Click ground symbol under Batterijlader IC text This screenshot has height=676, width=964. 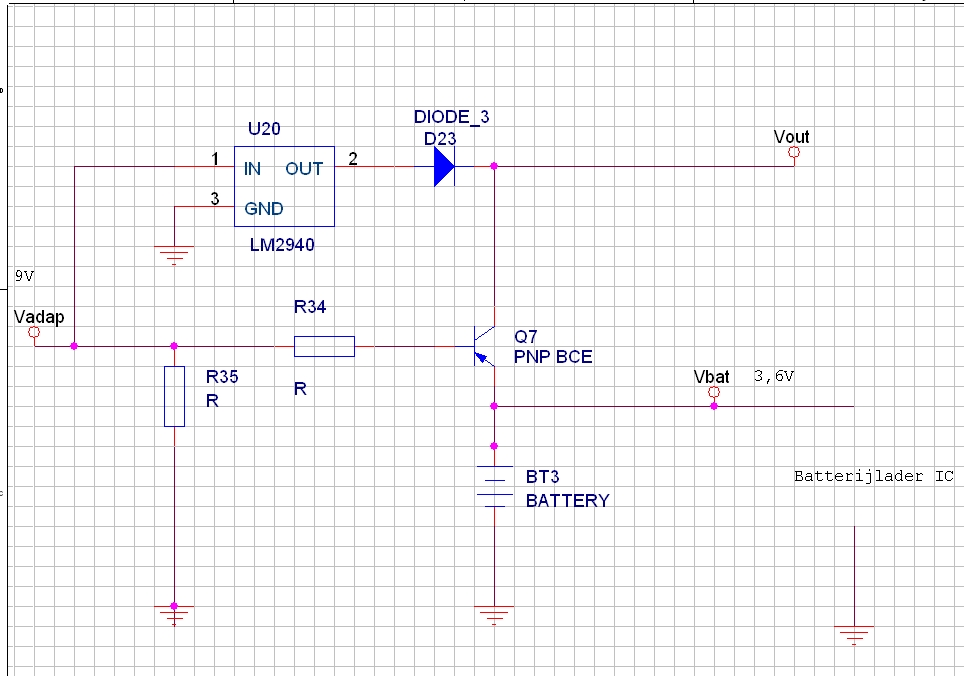pos(854,632)
